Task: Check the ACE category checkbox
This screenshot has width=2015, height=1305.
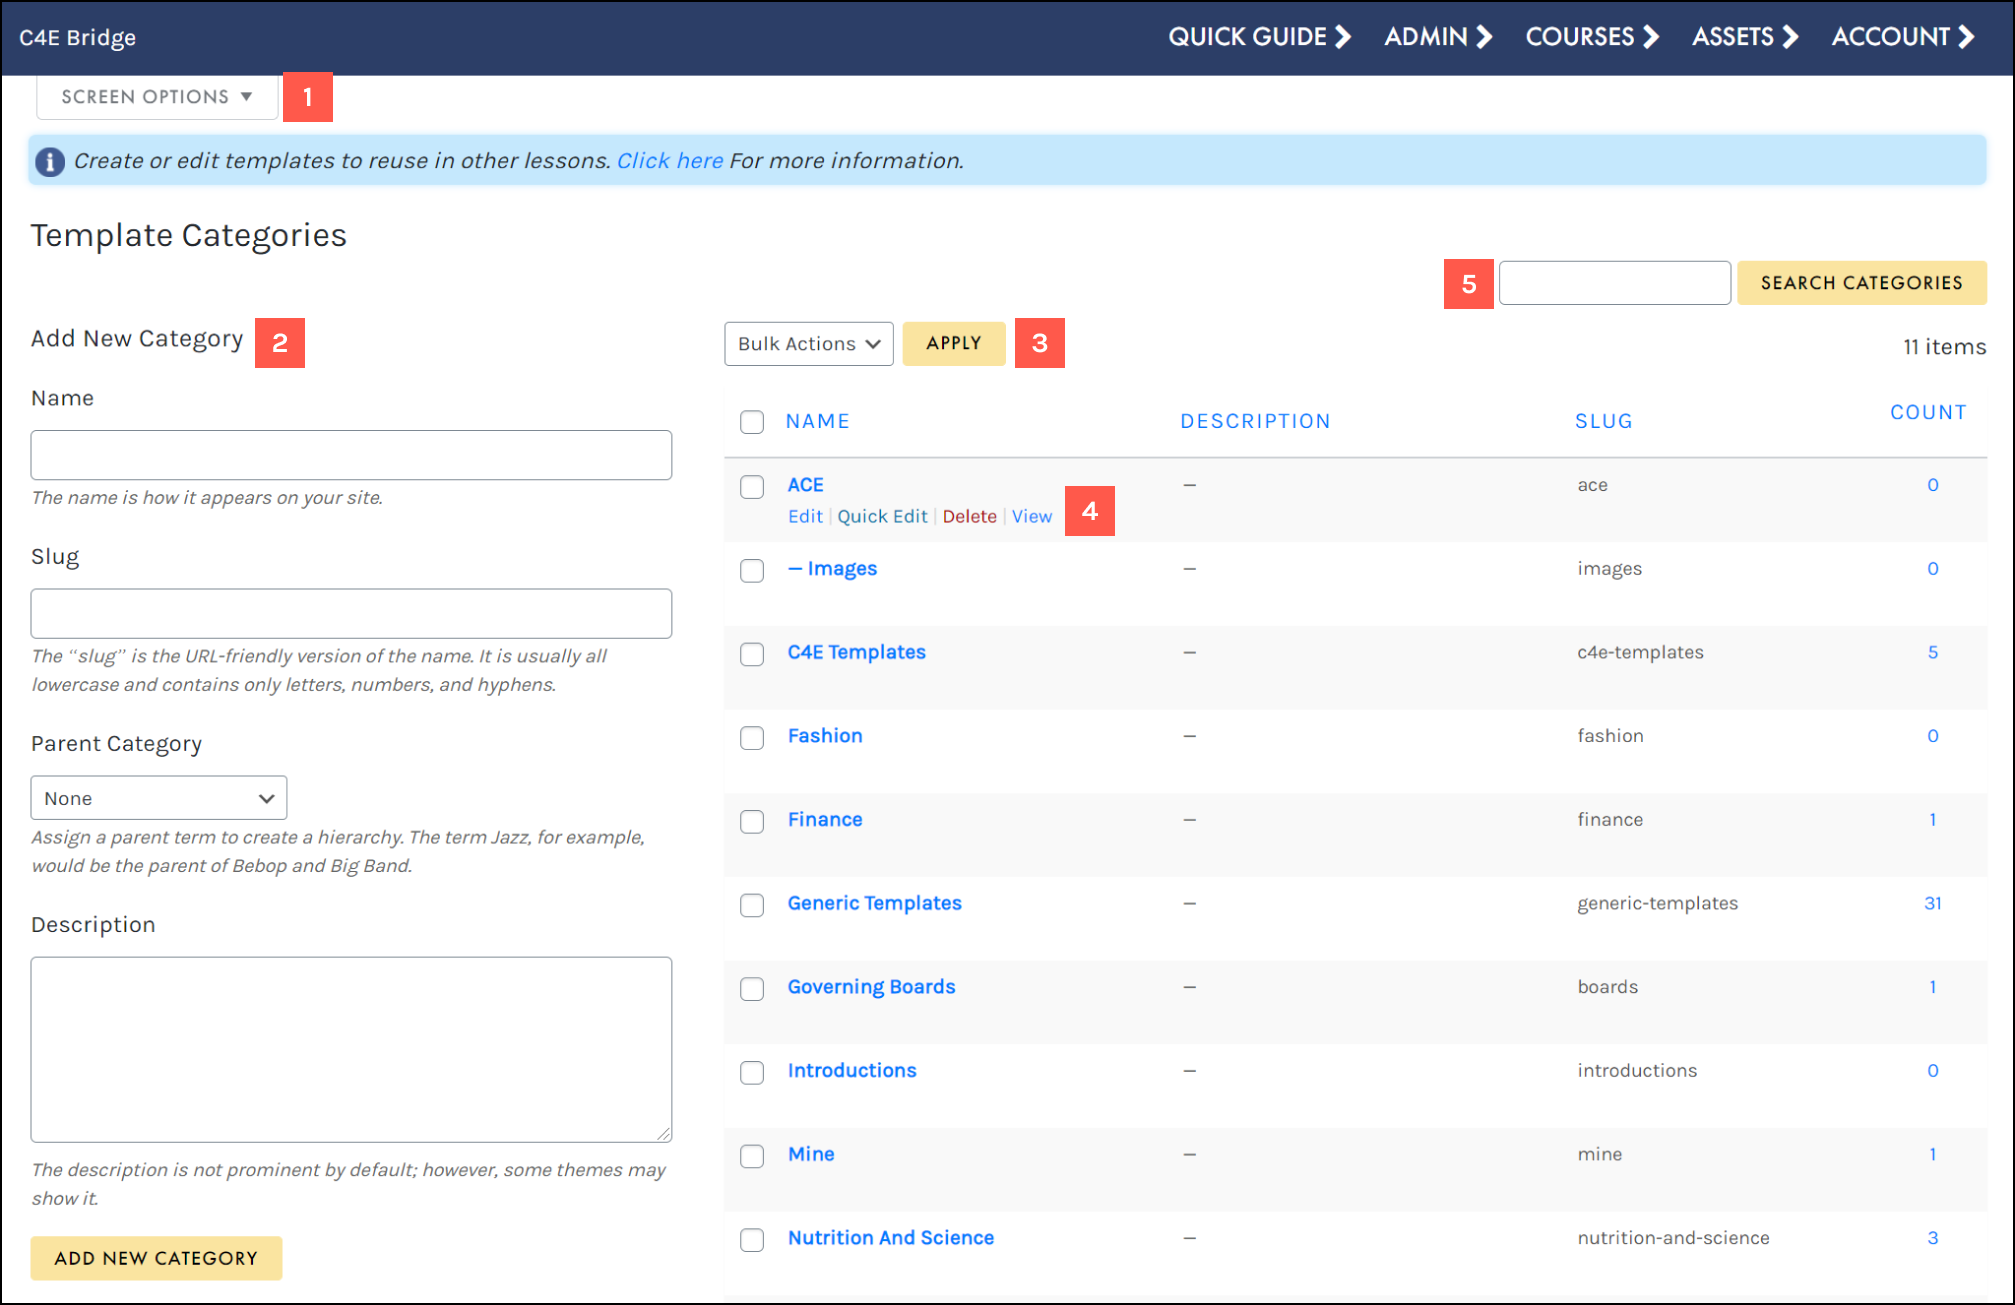Action: (752, 487)
